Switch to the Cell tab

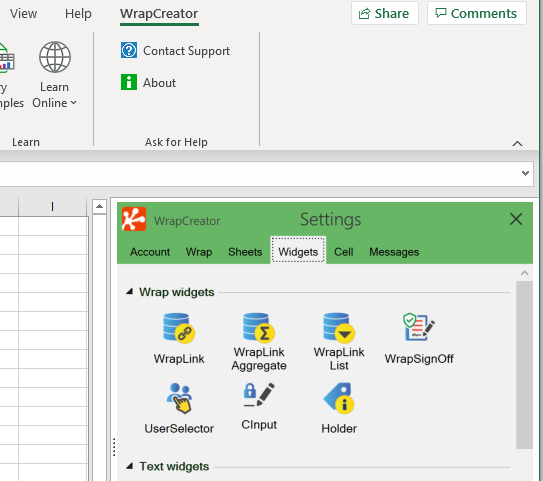coord(344,252)
